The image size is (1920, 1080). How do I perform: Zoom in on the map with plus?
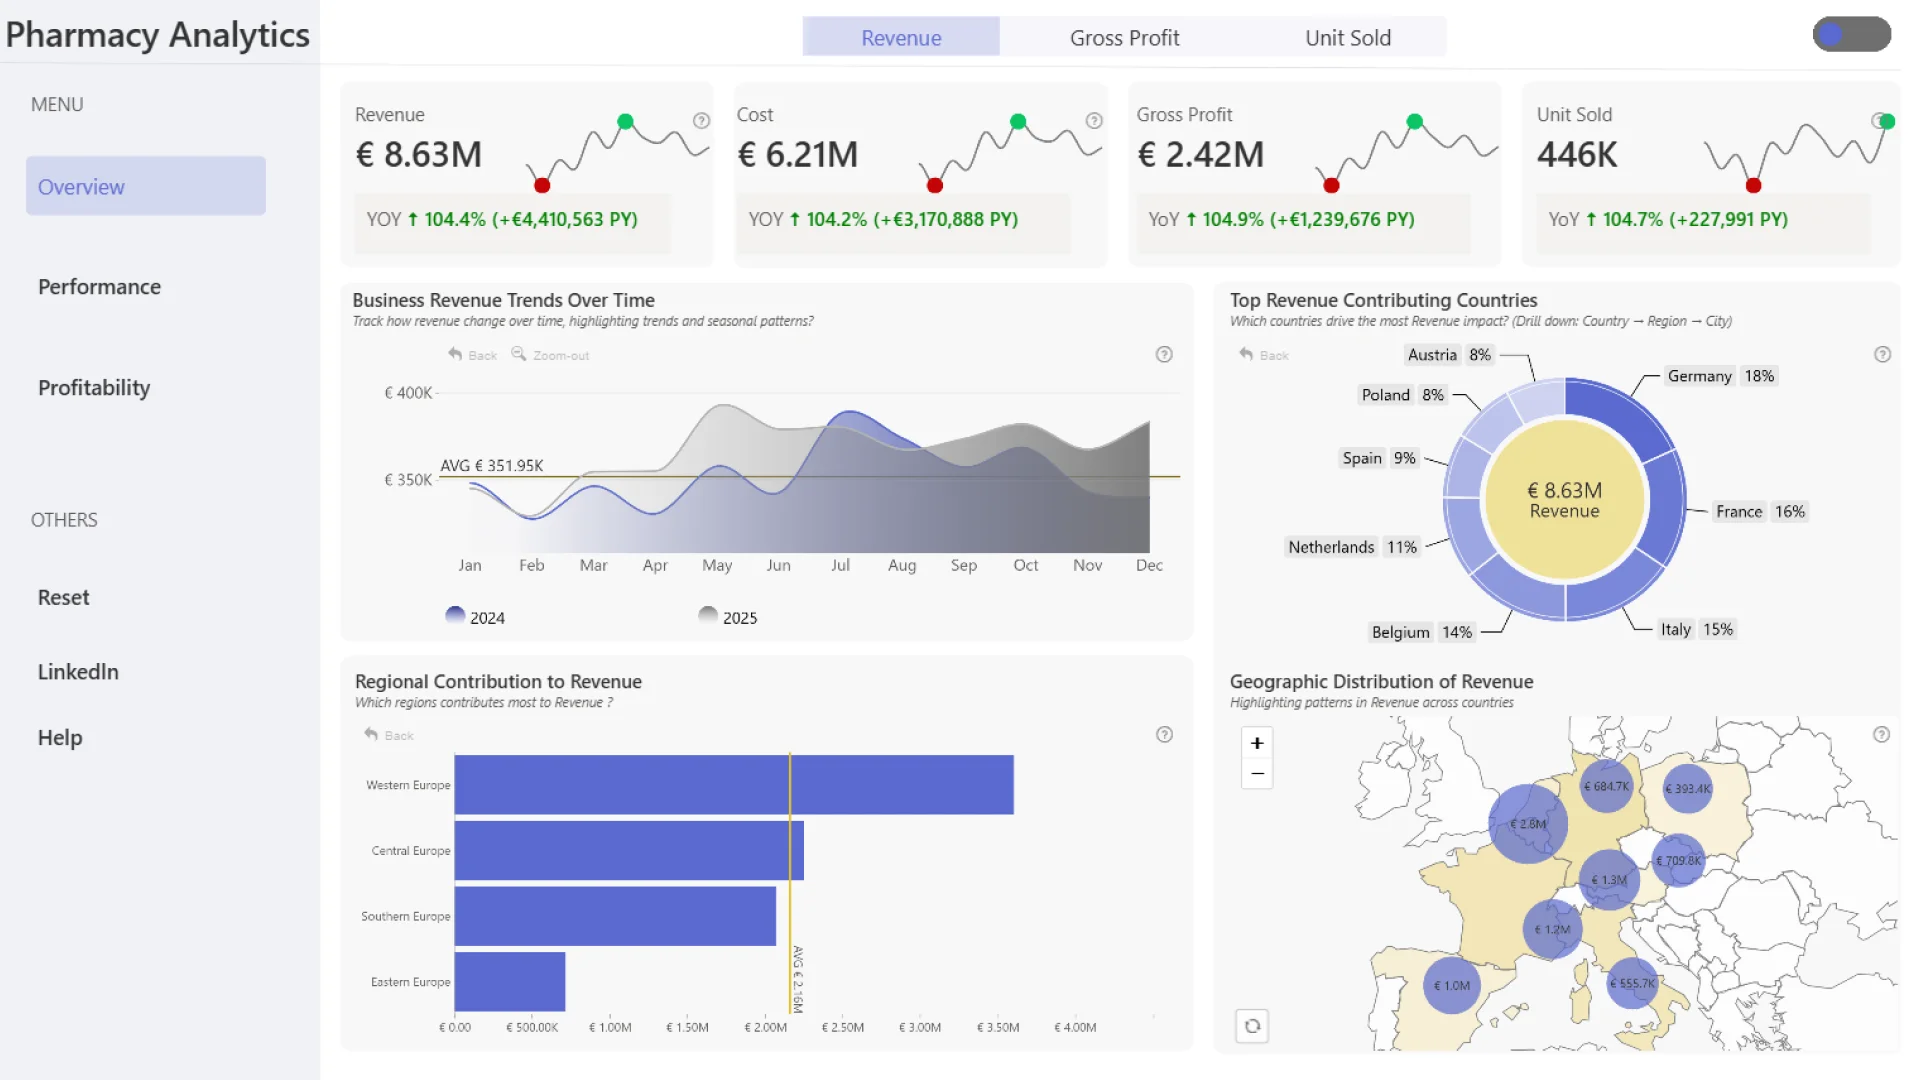click(x=1257, y=743)
